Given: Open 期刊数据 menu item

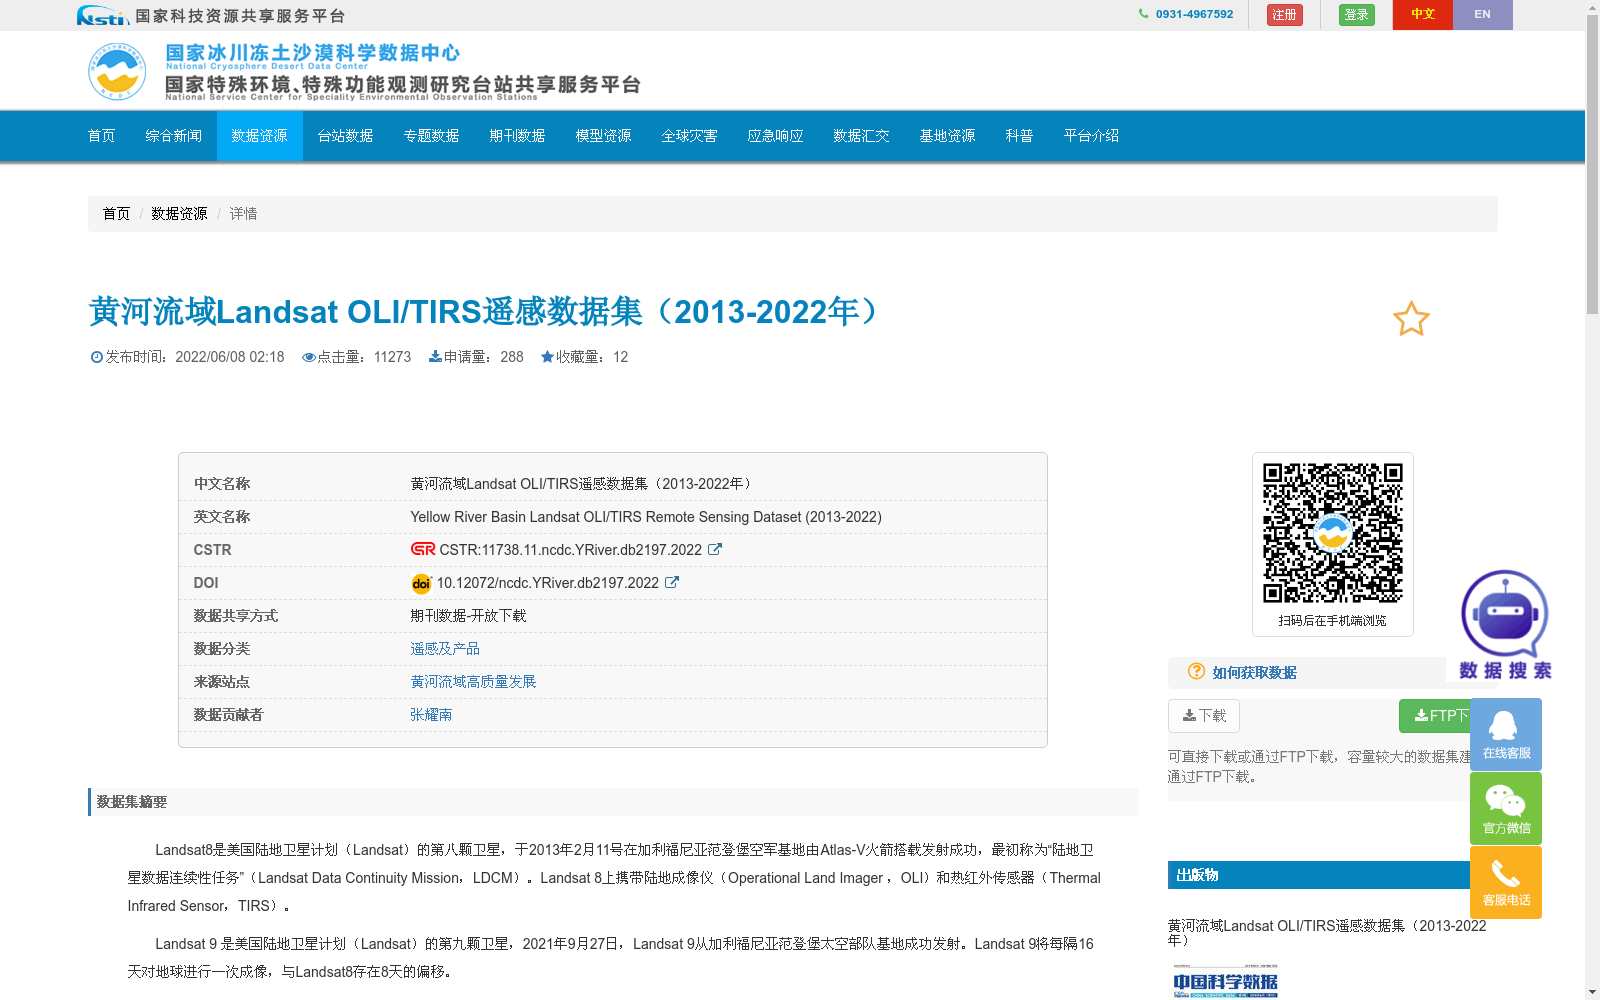Looking at the screenshot, I should tap(518, 136).
